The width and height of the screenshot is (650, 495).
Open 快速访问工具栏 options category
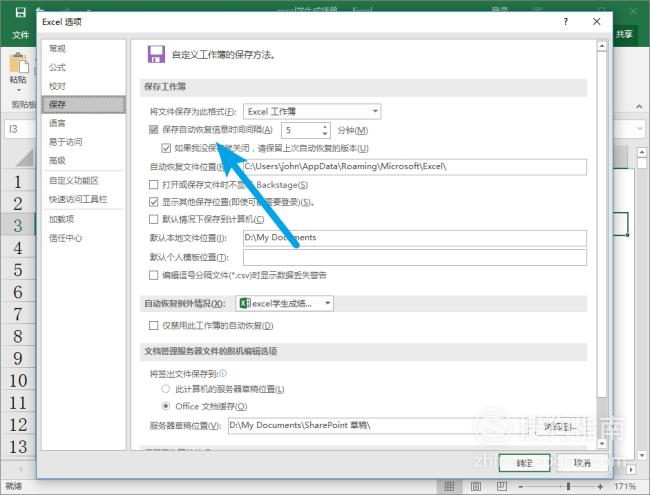tap(84, 199)
